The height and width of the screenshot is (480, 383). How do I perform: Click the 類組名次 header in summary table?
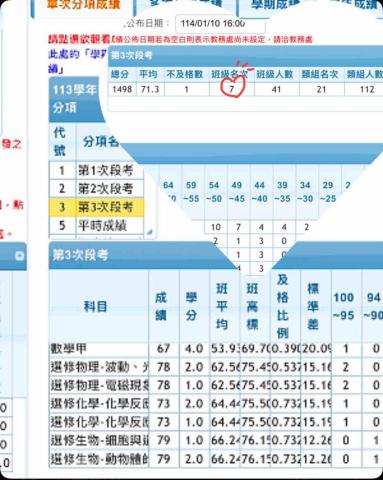tap(320, 74)
